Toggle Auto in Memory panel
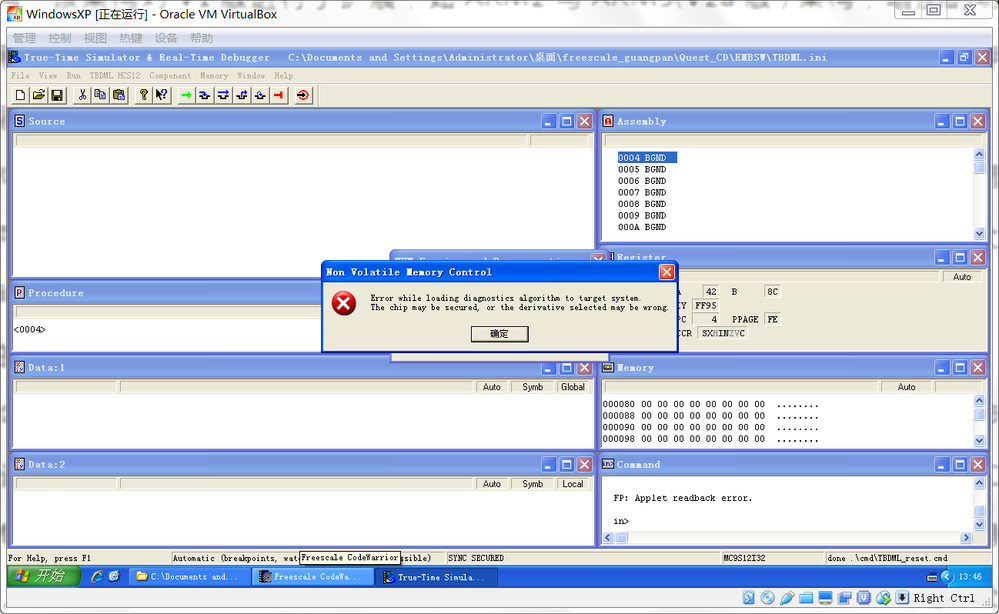Screen dimensions: 999x614 (x=906, y=387)
